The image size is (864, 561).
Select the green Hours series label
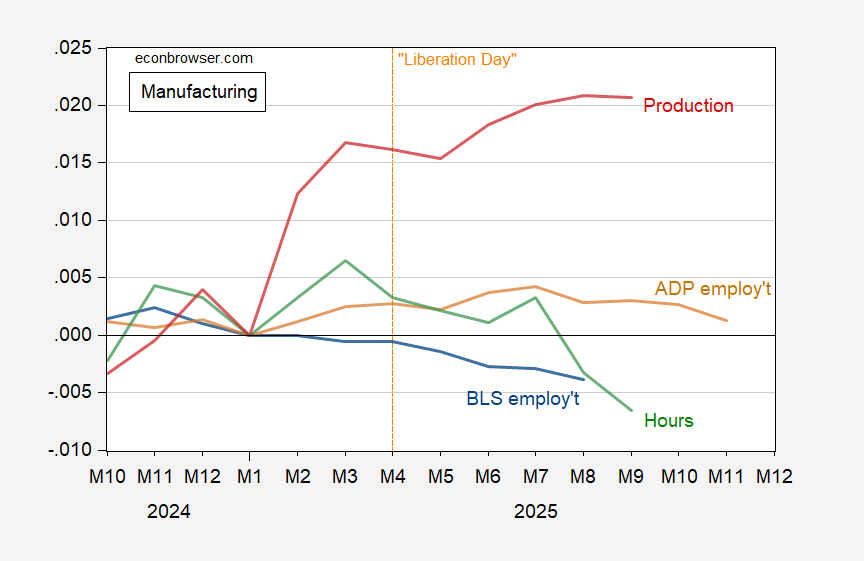(669, 421)
